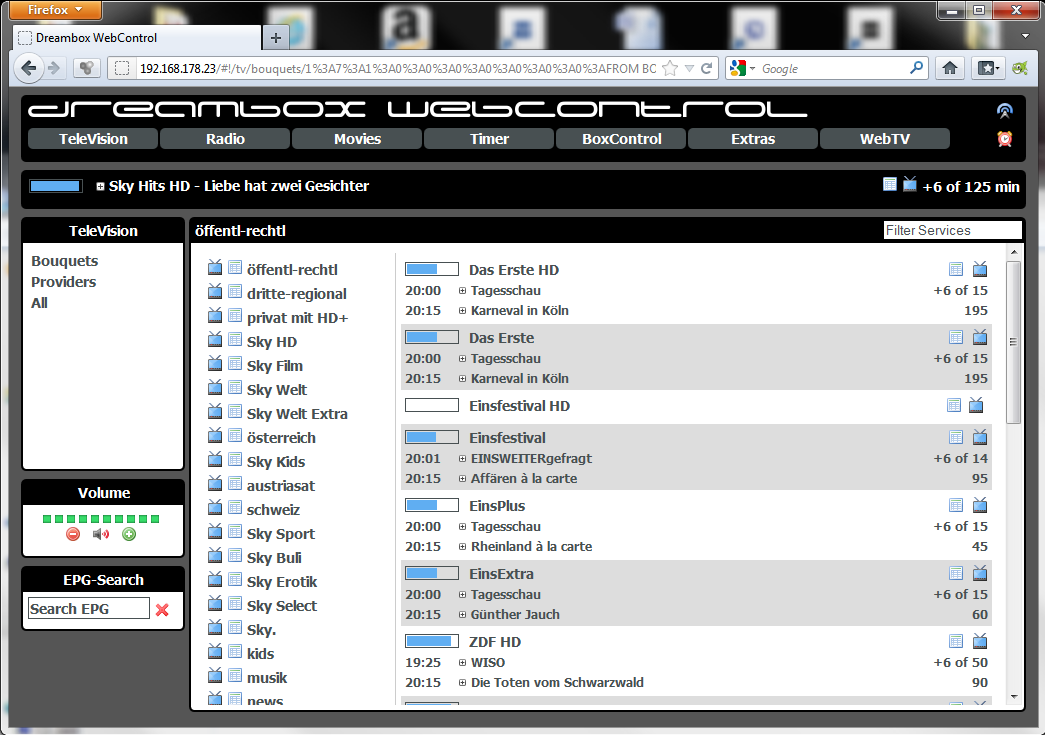Click the volume down minus icon
This screenshot has height=735, width=1045.
coord(73,535)
